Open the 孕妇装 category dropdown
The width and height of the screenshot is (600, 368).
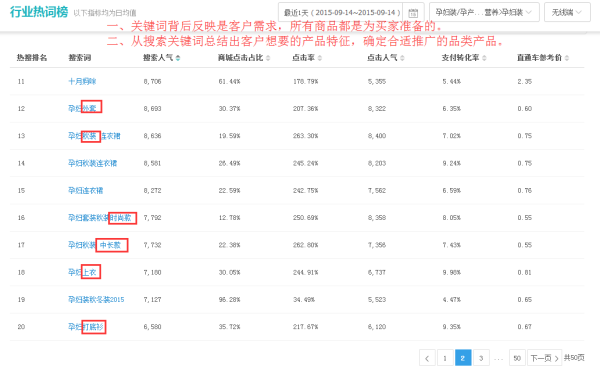484,12
